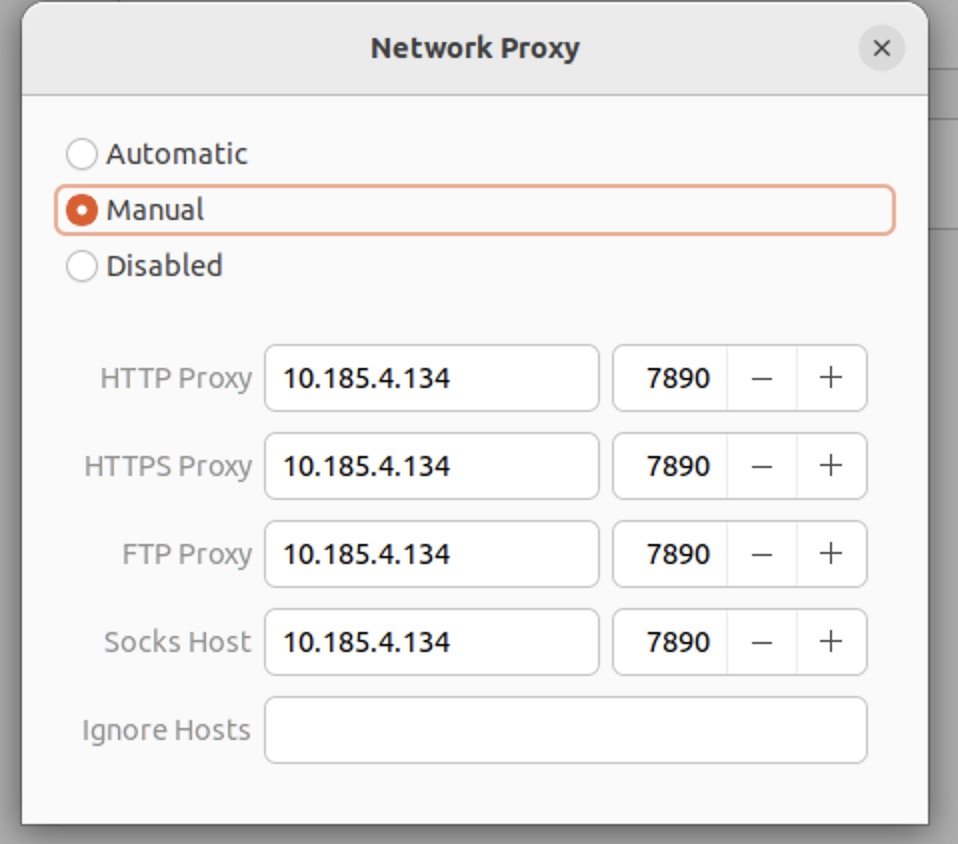This screenshot has width=958, height=844.
Task: Increase the HTTPS Proxy port with plus
Action: [x=831, y=466]
